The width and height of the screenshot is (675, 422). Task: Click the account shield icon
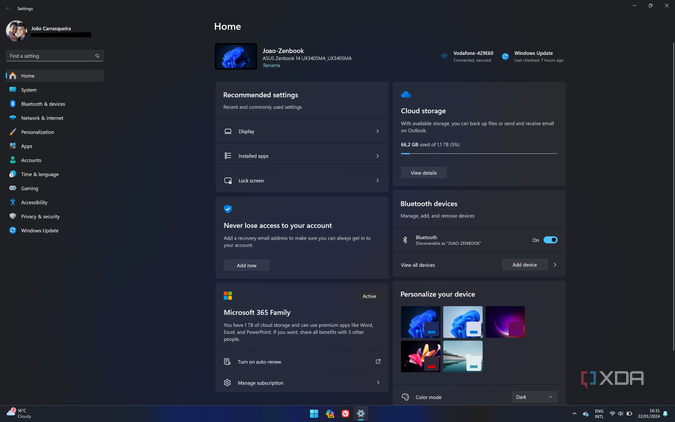point(228,209)
